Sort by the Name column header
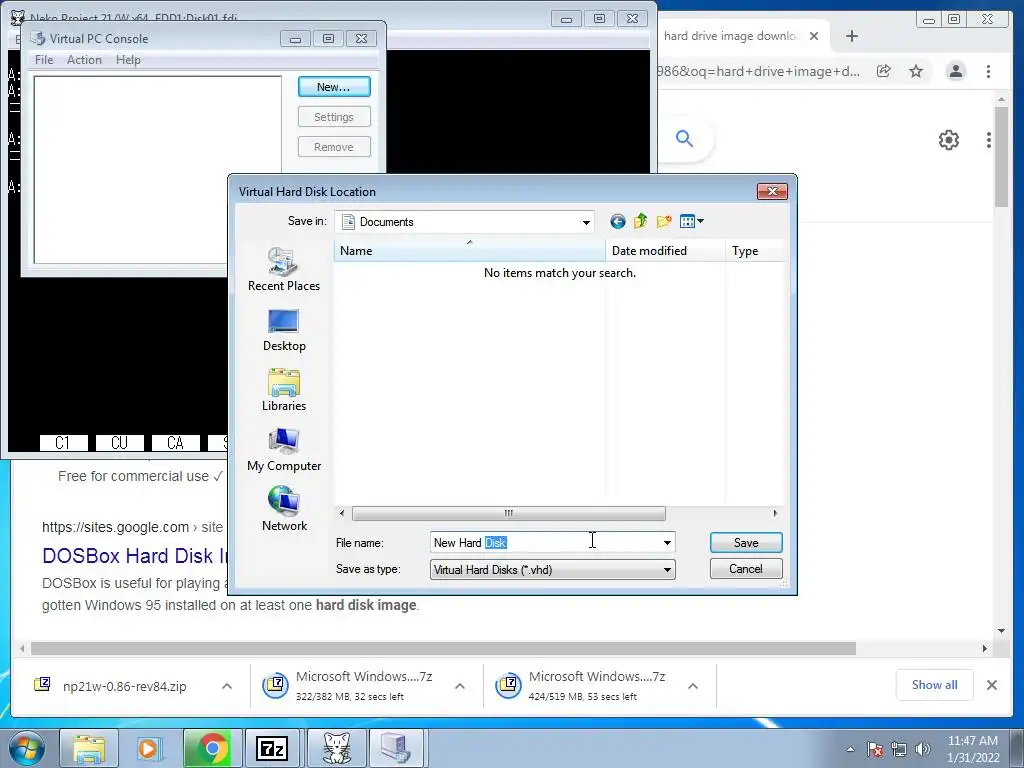 (x=470, y=251)
